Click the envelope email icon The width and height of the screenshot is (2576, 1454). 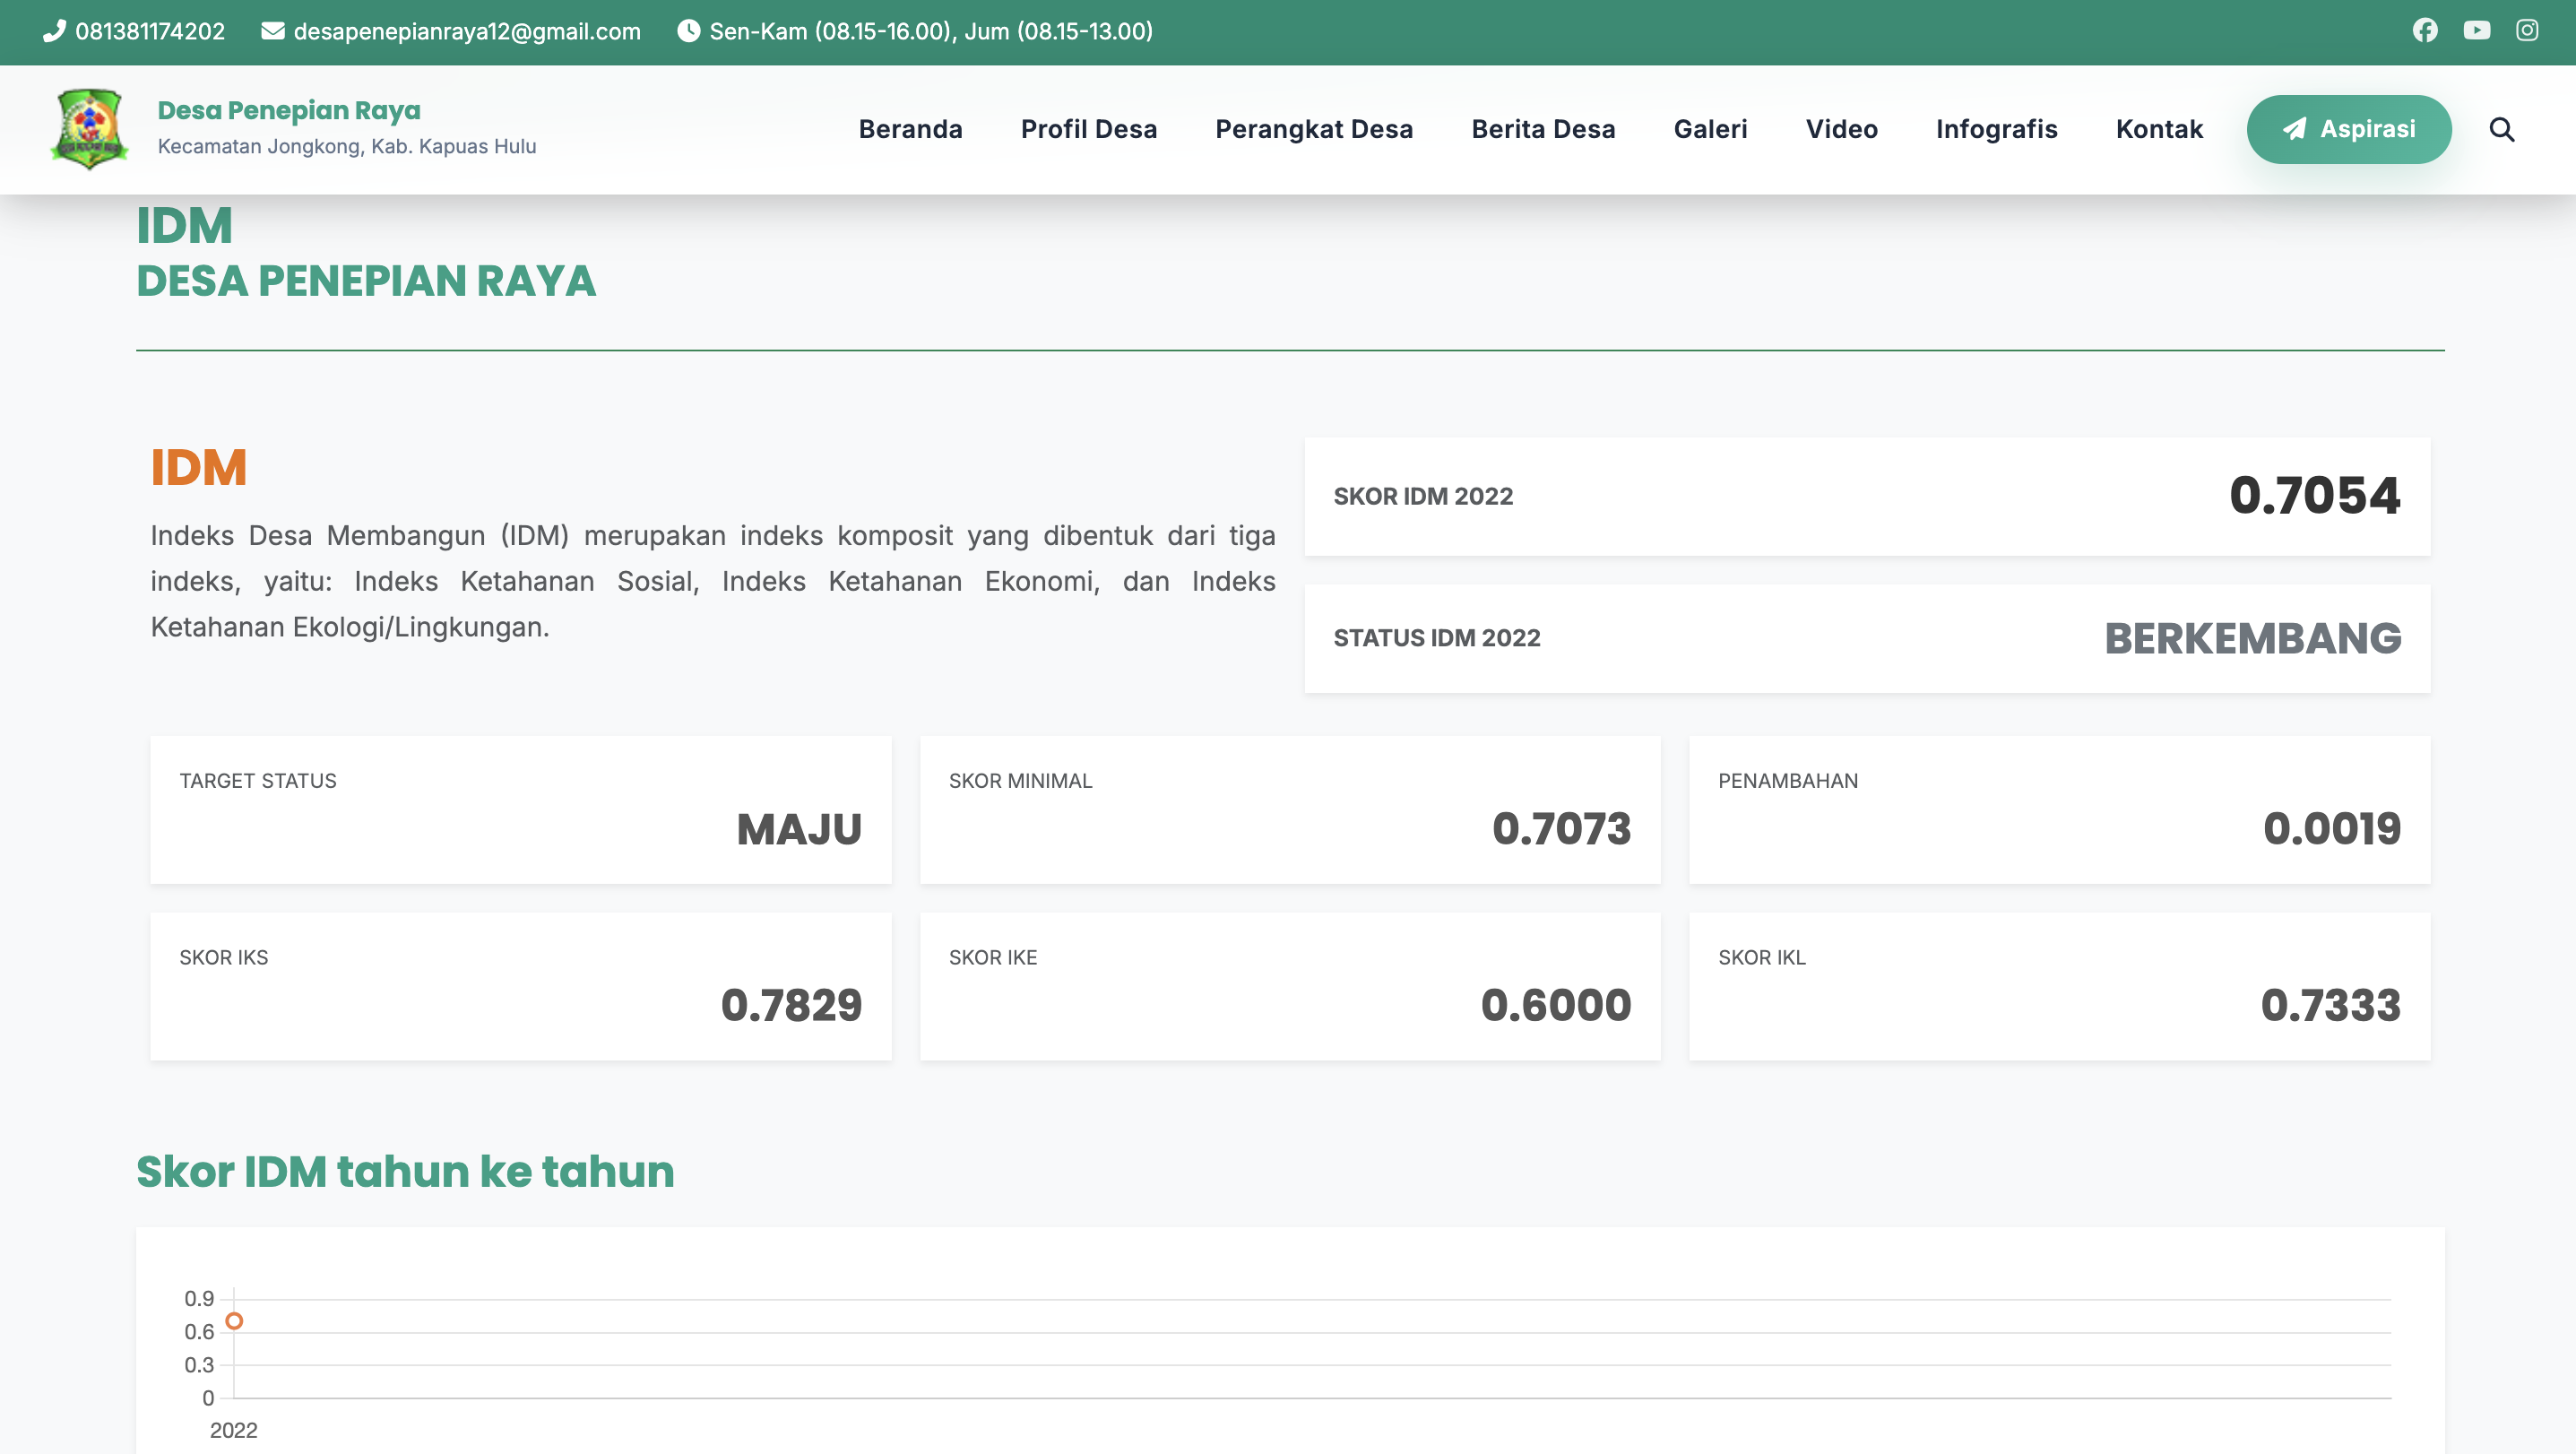[272, 31]
